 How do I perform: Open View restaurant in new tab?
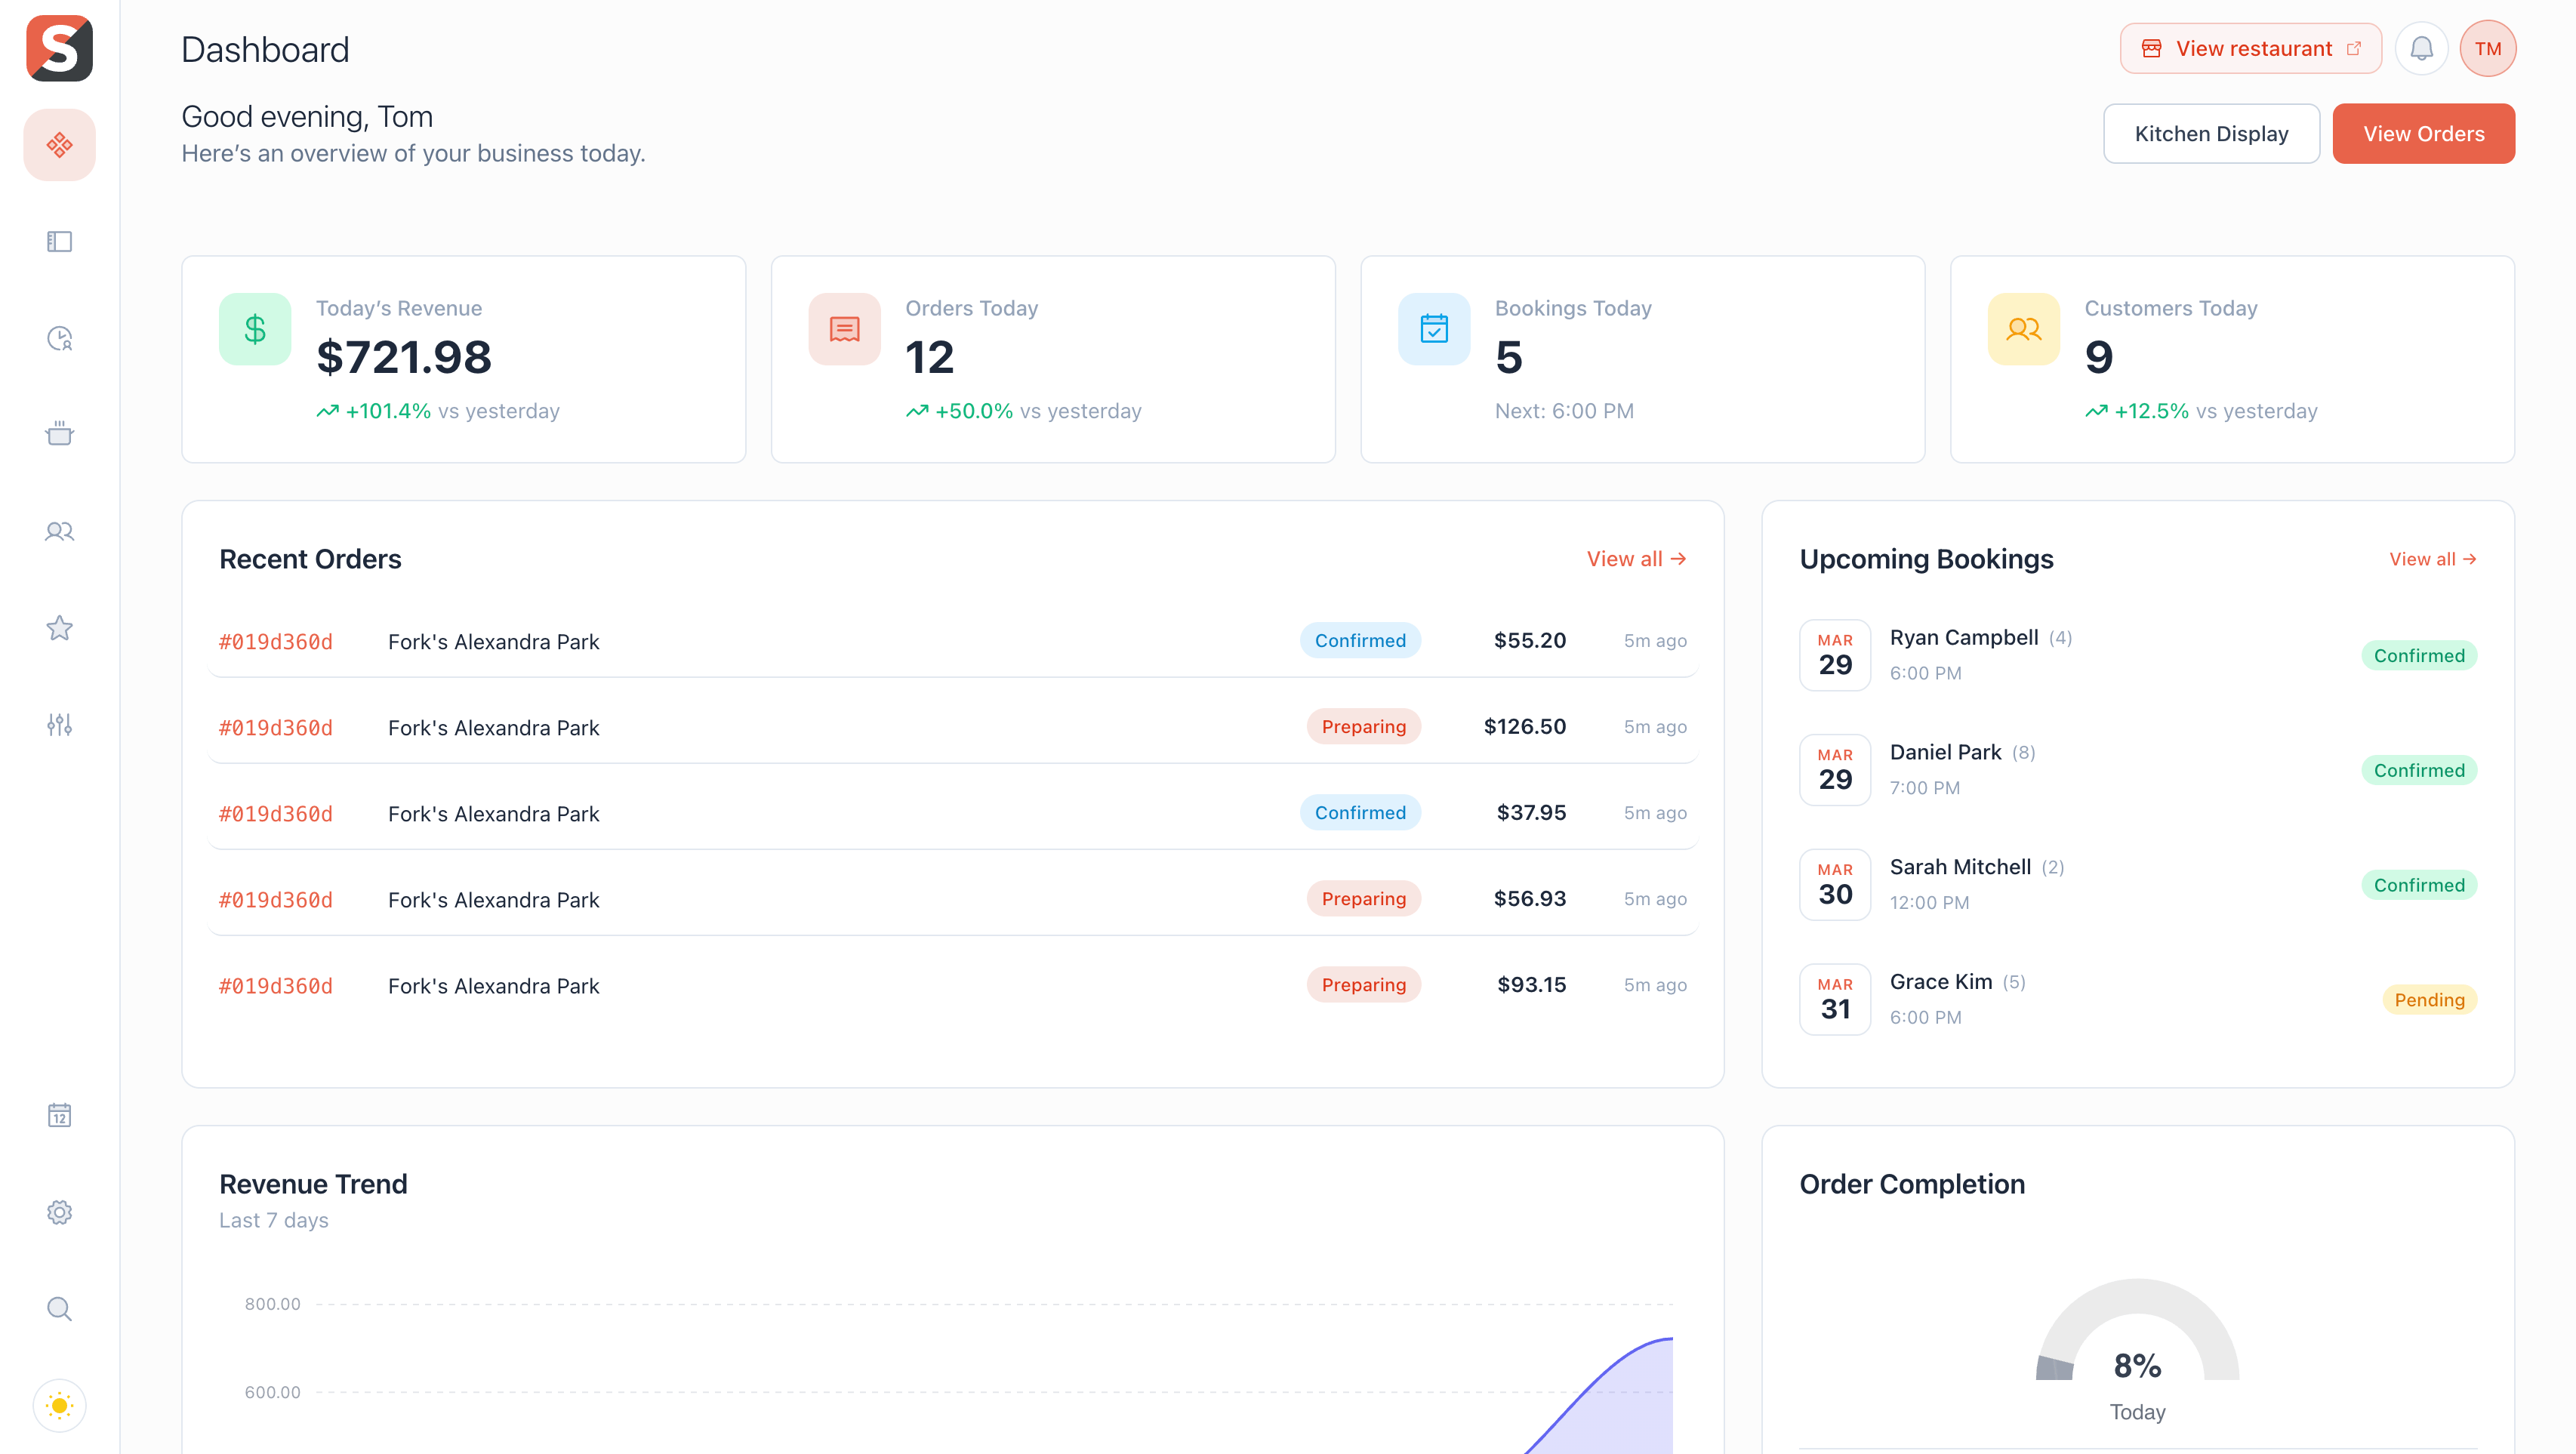pos(2250,47)
